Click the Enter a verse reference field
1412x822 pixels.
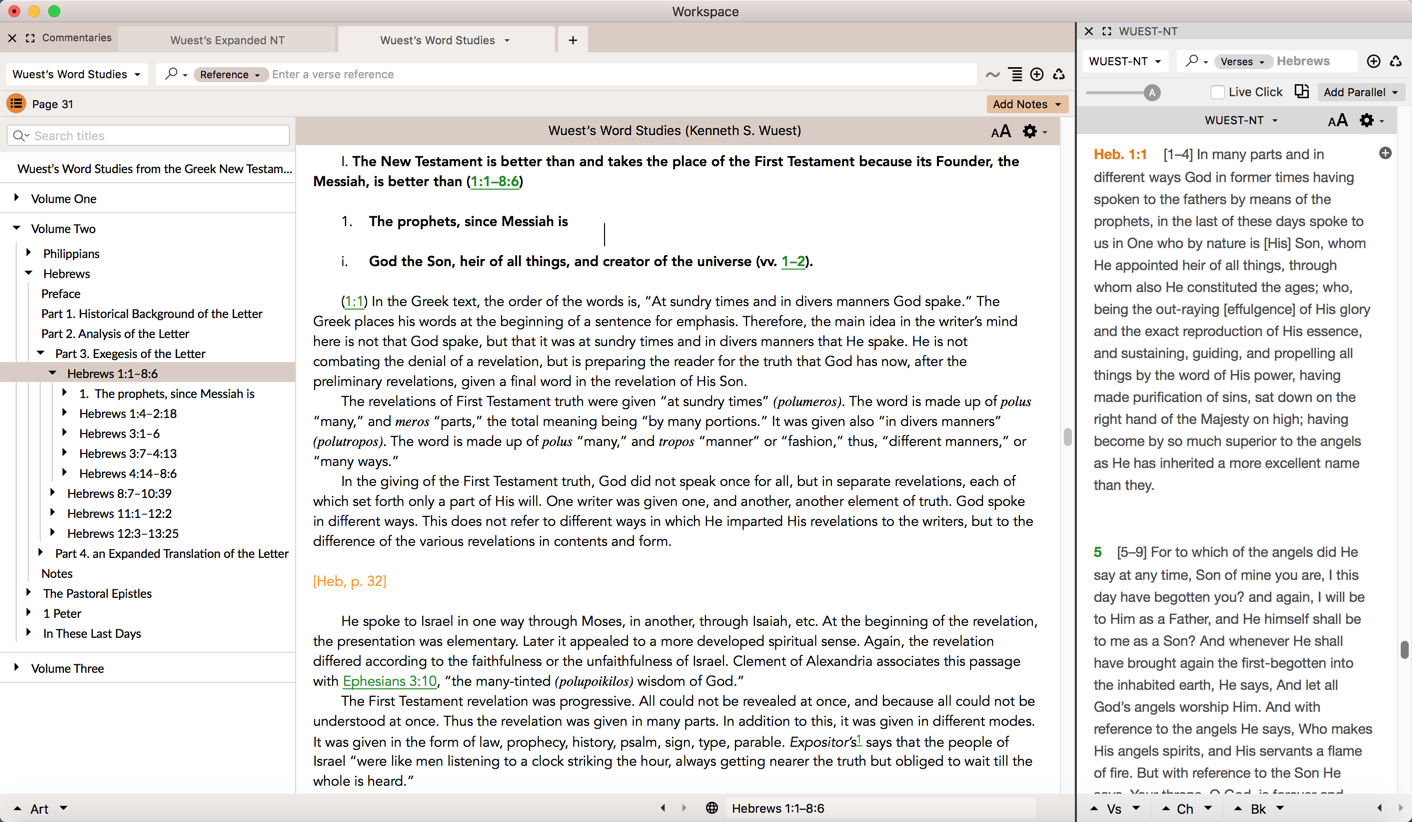[x=620, y=74]
